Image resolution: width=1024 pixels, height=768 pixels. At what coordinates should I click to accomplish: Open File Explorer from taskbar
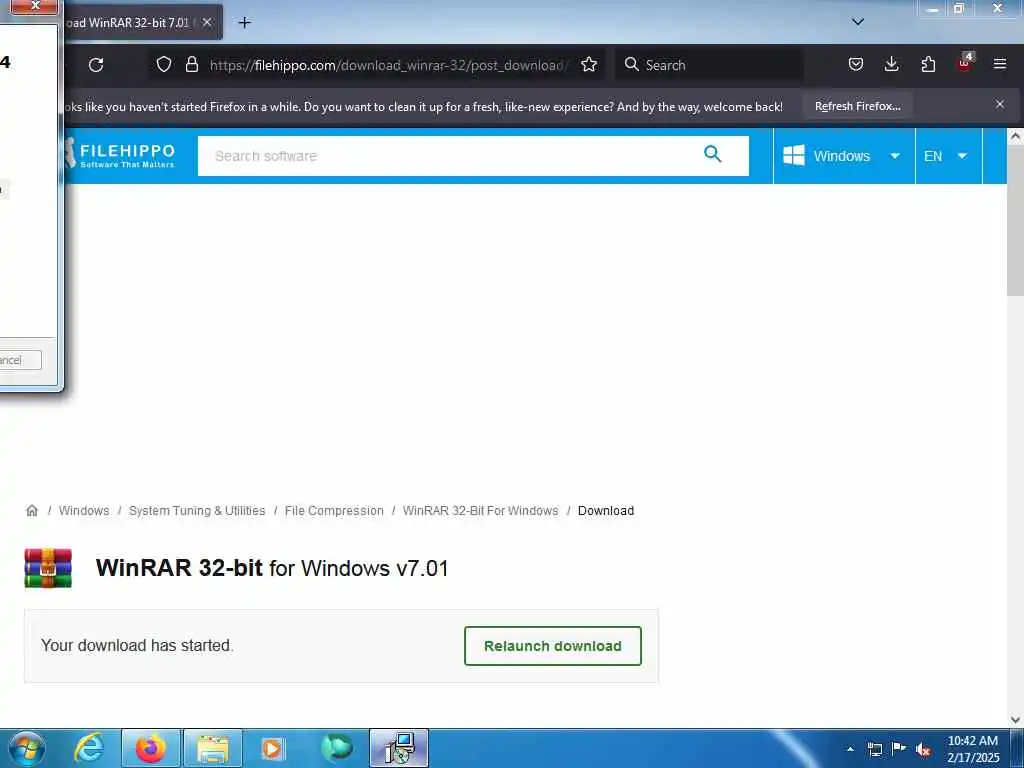[213, 748]
